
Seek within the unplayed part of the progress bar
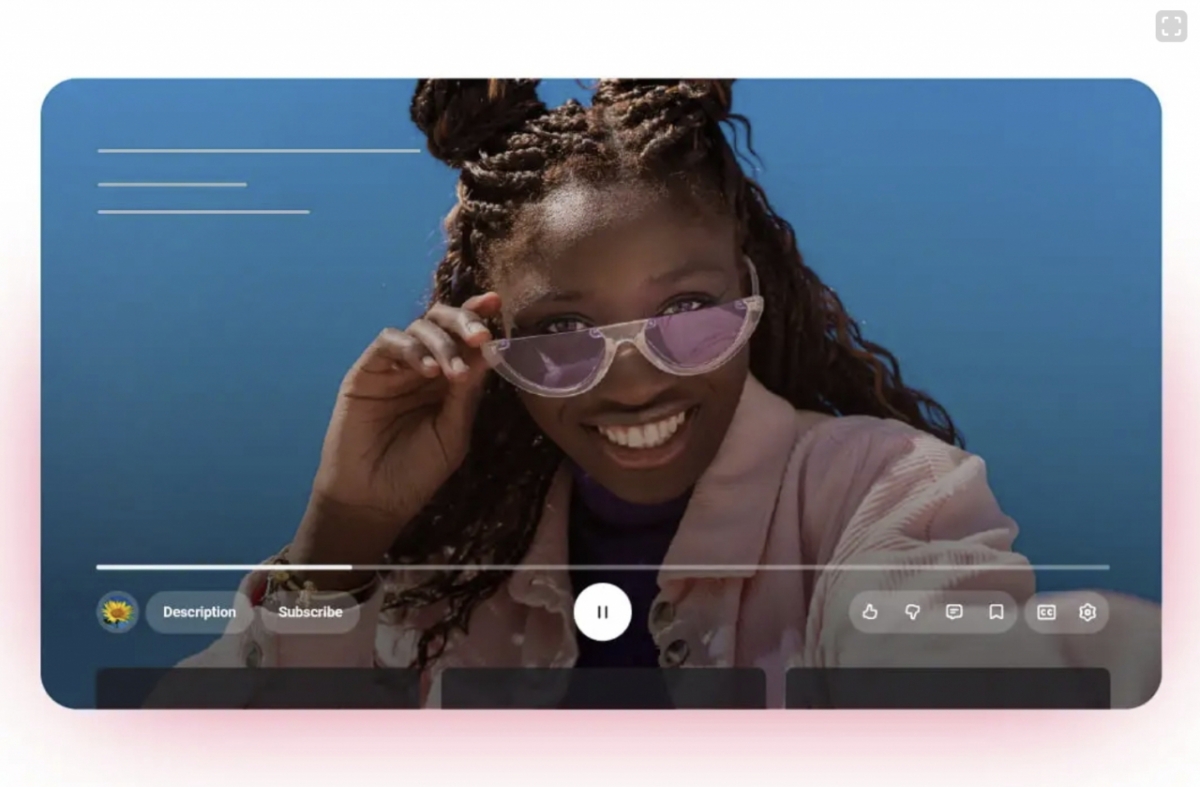click(x=730, y=567)
